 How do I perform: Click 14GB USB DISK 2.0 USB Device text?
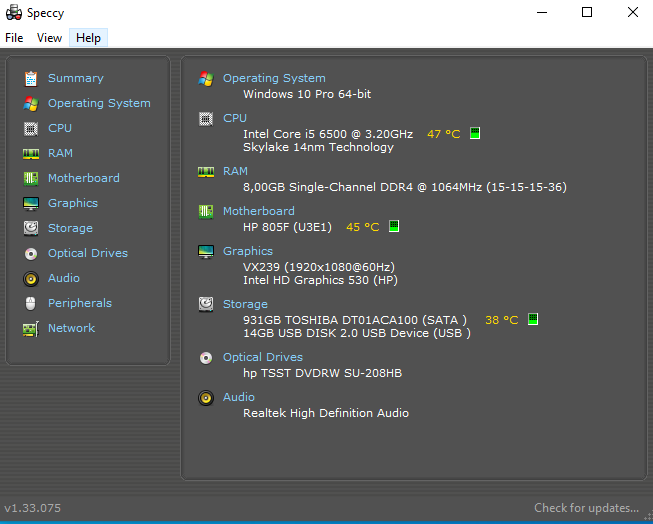click(x=336, y=333)
